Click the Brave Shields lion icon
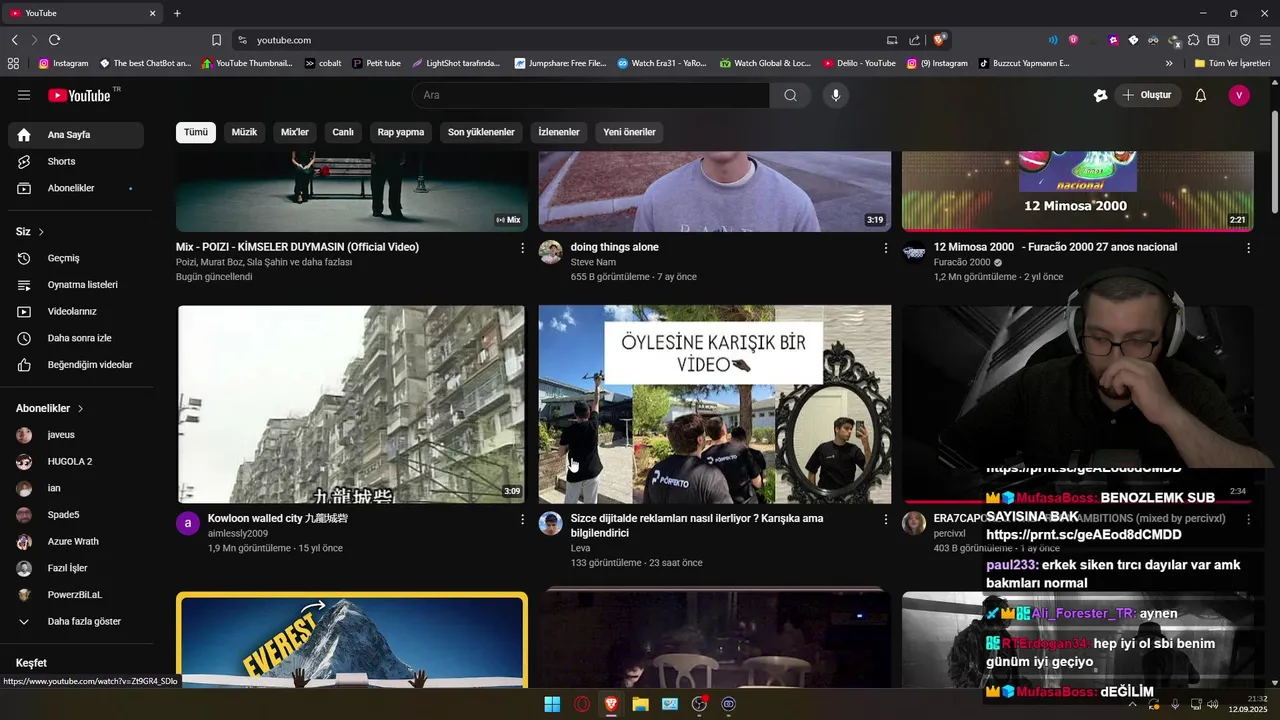This screenshot has width=1280, height=720. click(x=939, y=40)
